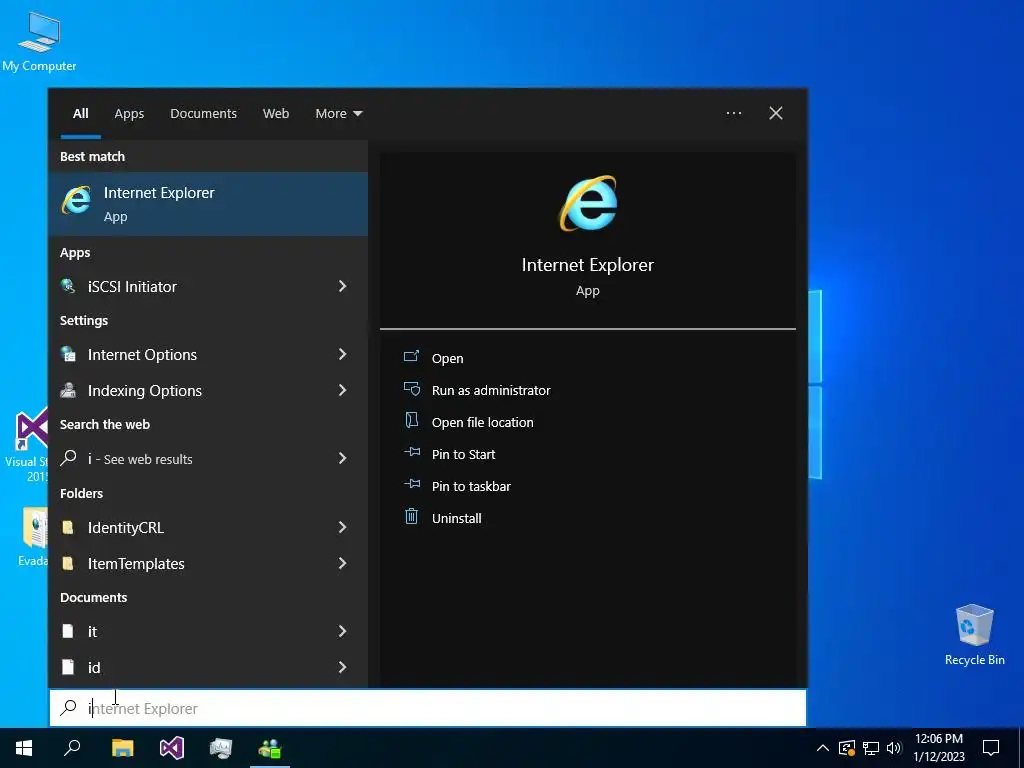The height and width of the screenshot is (768, 1024).
Task: Click the Pin to taskbar pin icon
Action: [412, 484]
